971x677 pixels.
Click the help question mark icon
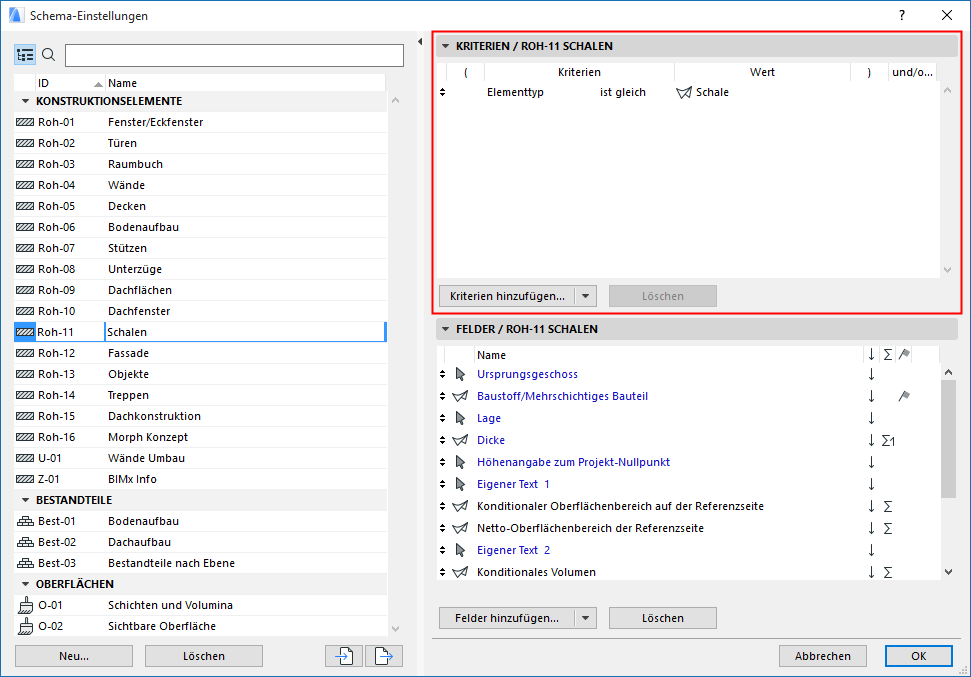pos(902,15)
